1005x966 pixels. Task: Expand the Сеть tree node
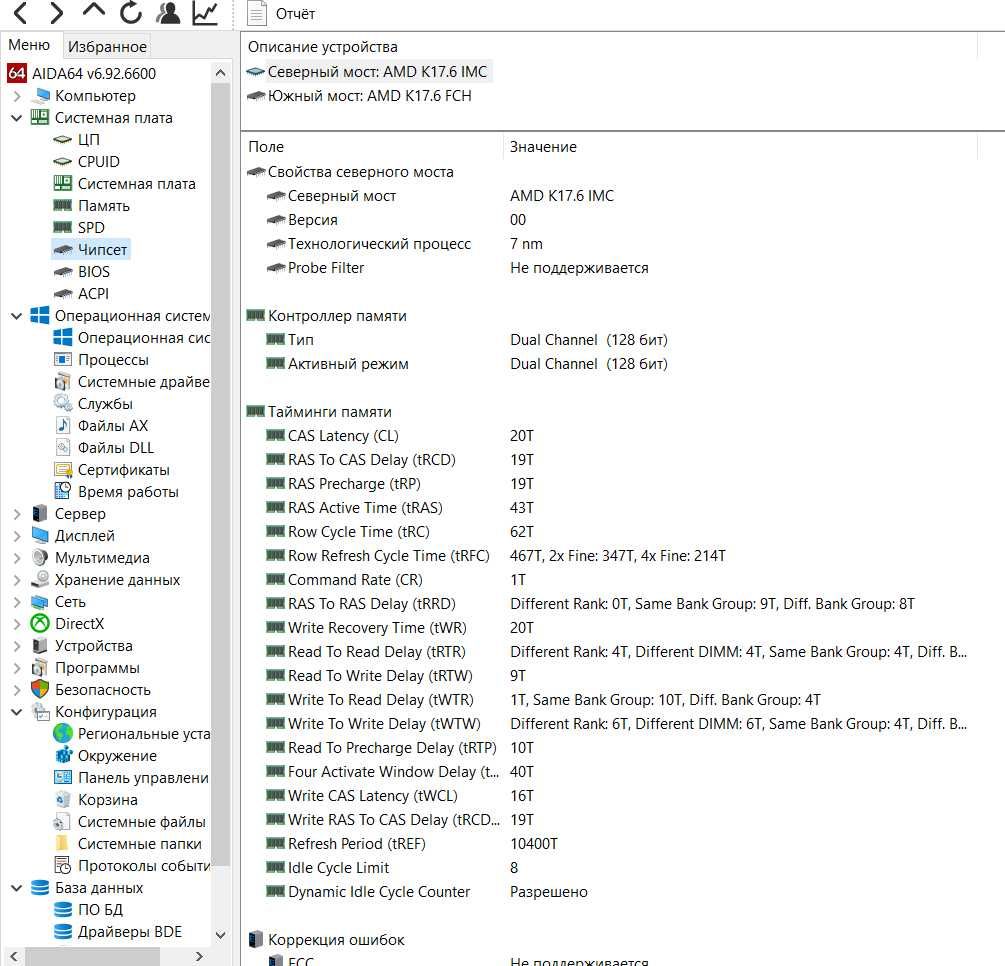(17, 602)
